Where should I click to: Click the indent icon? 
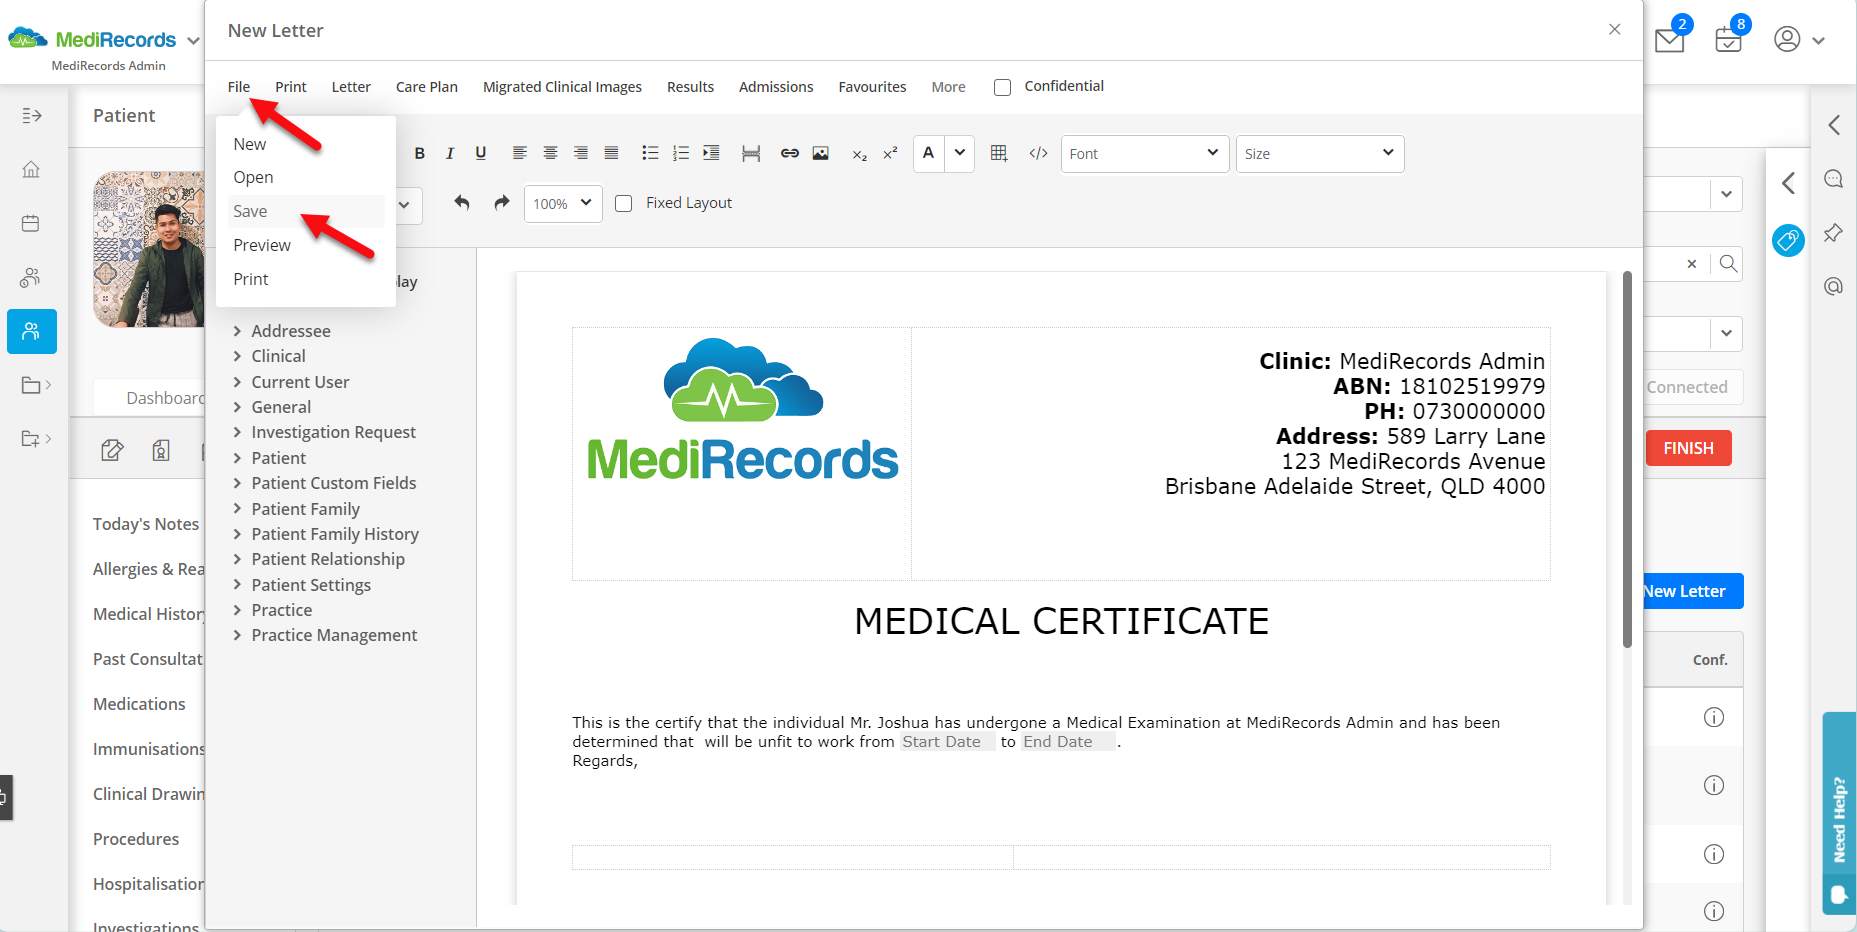pyautogui.click(x=711, y=153)
